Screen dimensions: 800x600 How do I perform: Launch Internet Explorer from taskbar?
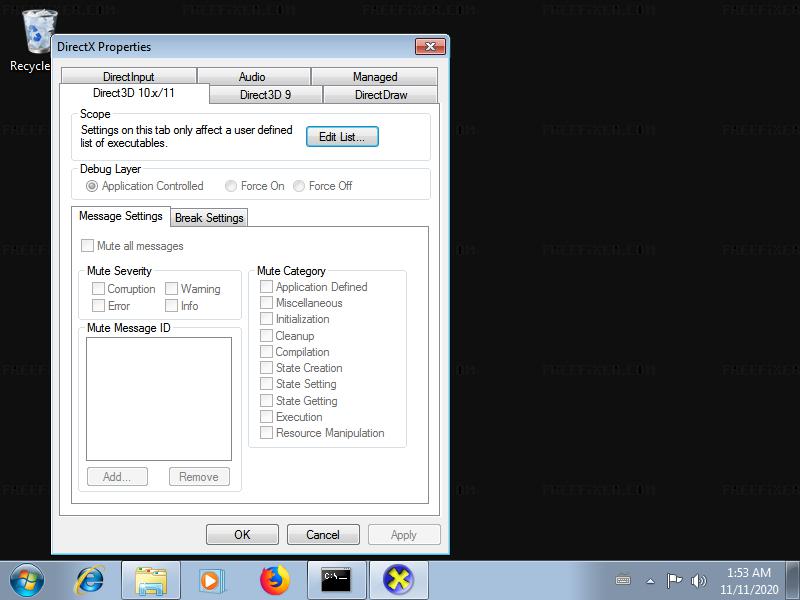click(x=90, y=580)
